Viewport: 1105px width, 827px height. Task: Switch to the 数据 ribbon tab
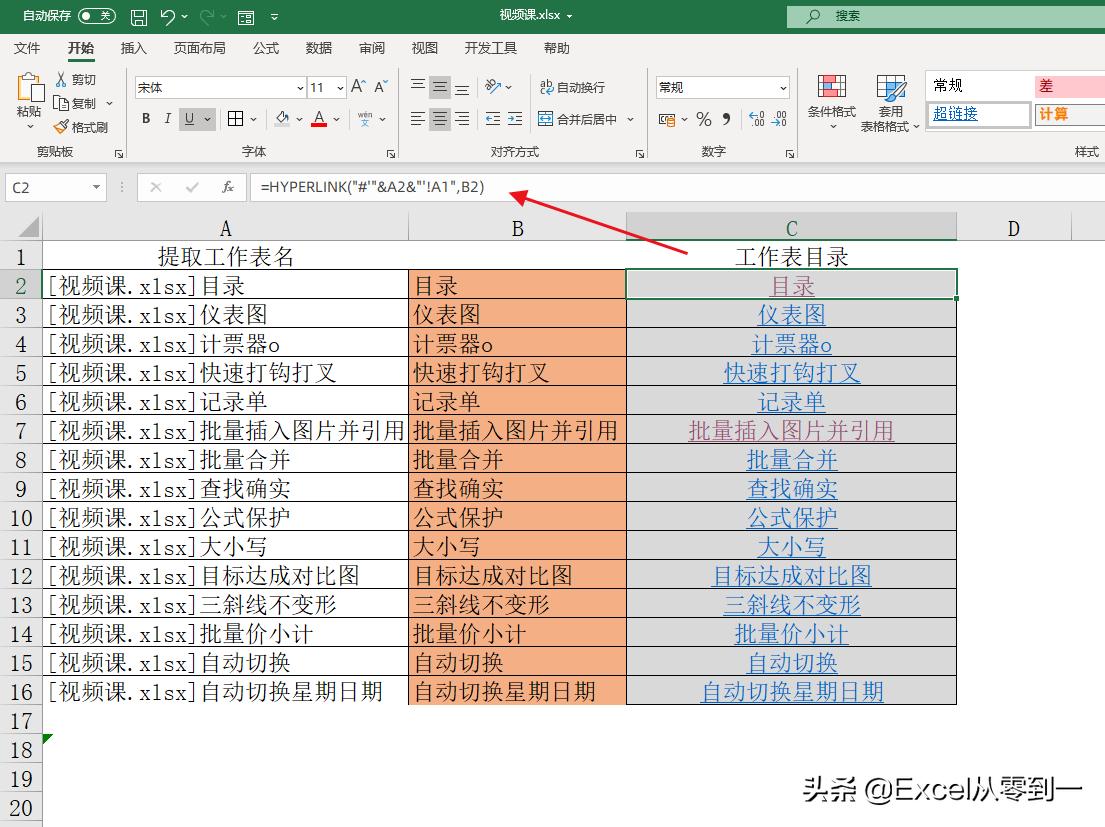click(318, 47)
